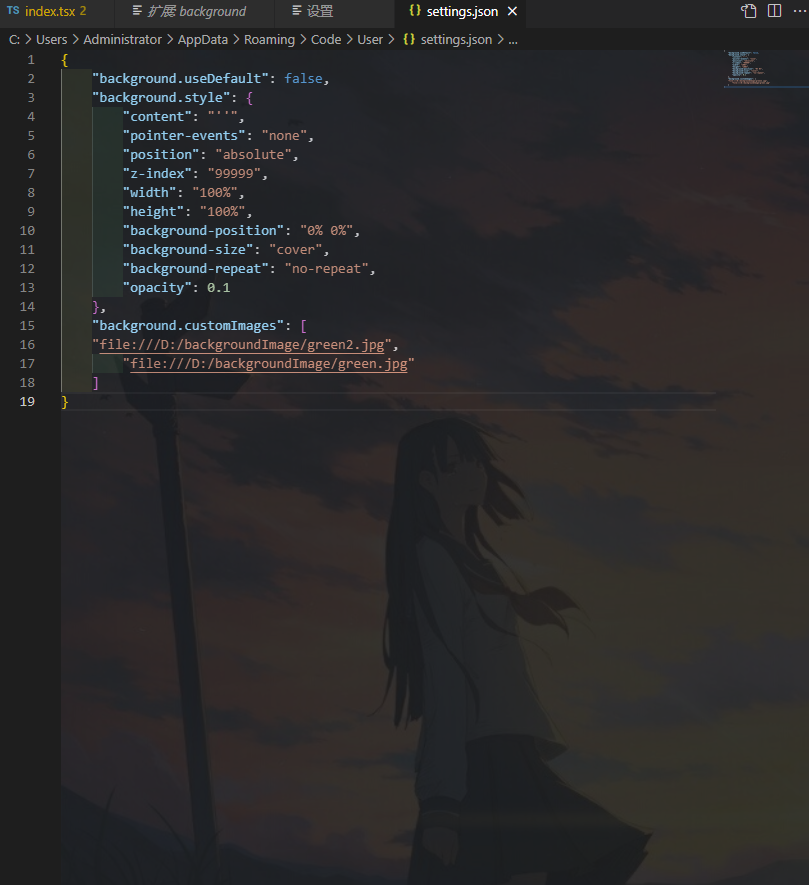Expand the trailing ellipsis breadcrumb
809x885 pixels.
coord(513,41)
